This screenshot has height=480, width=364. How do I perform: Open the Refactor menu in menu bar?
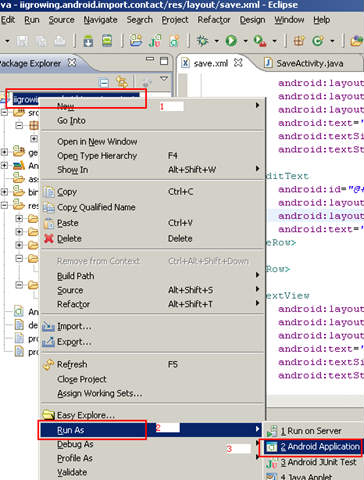(x=214, y=20)
